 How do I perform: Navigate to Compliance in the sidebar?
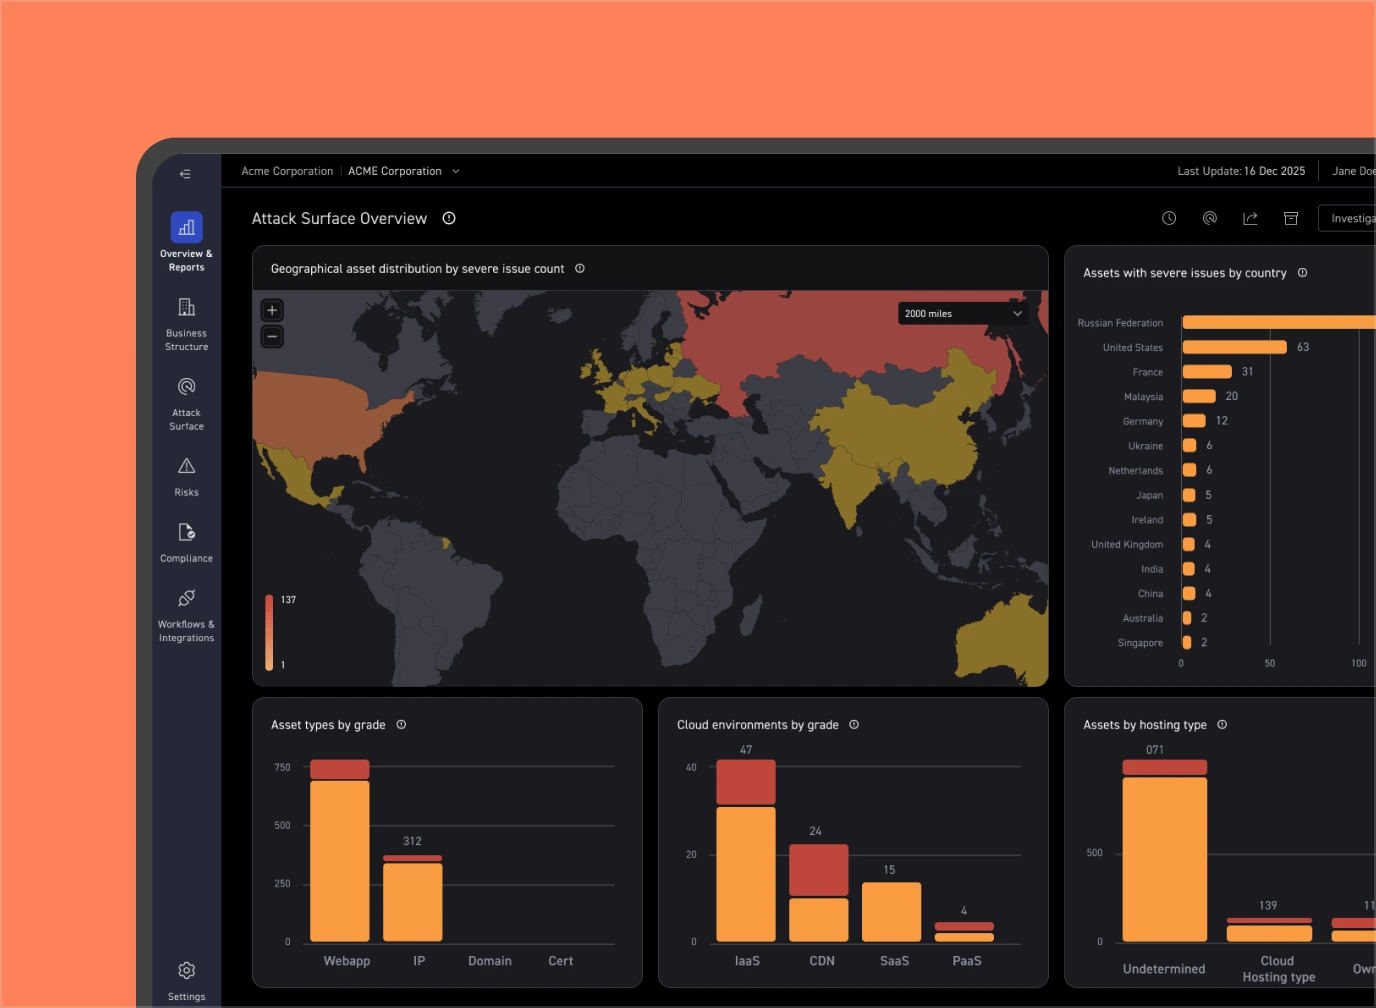186,542
